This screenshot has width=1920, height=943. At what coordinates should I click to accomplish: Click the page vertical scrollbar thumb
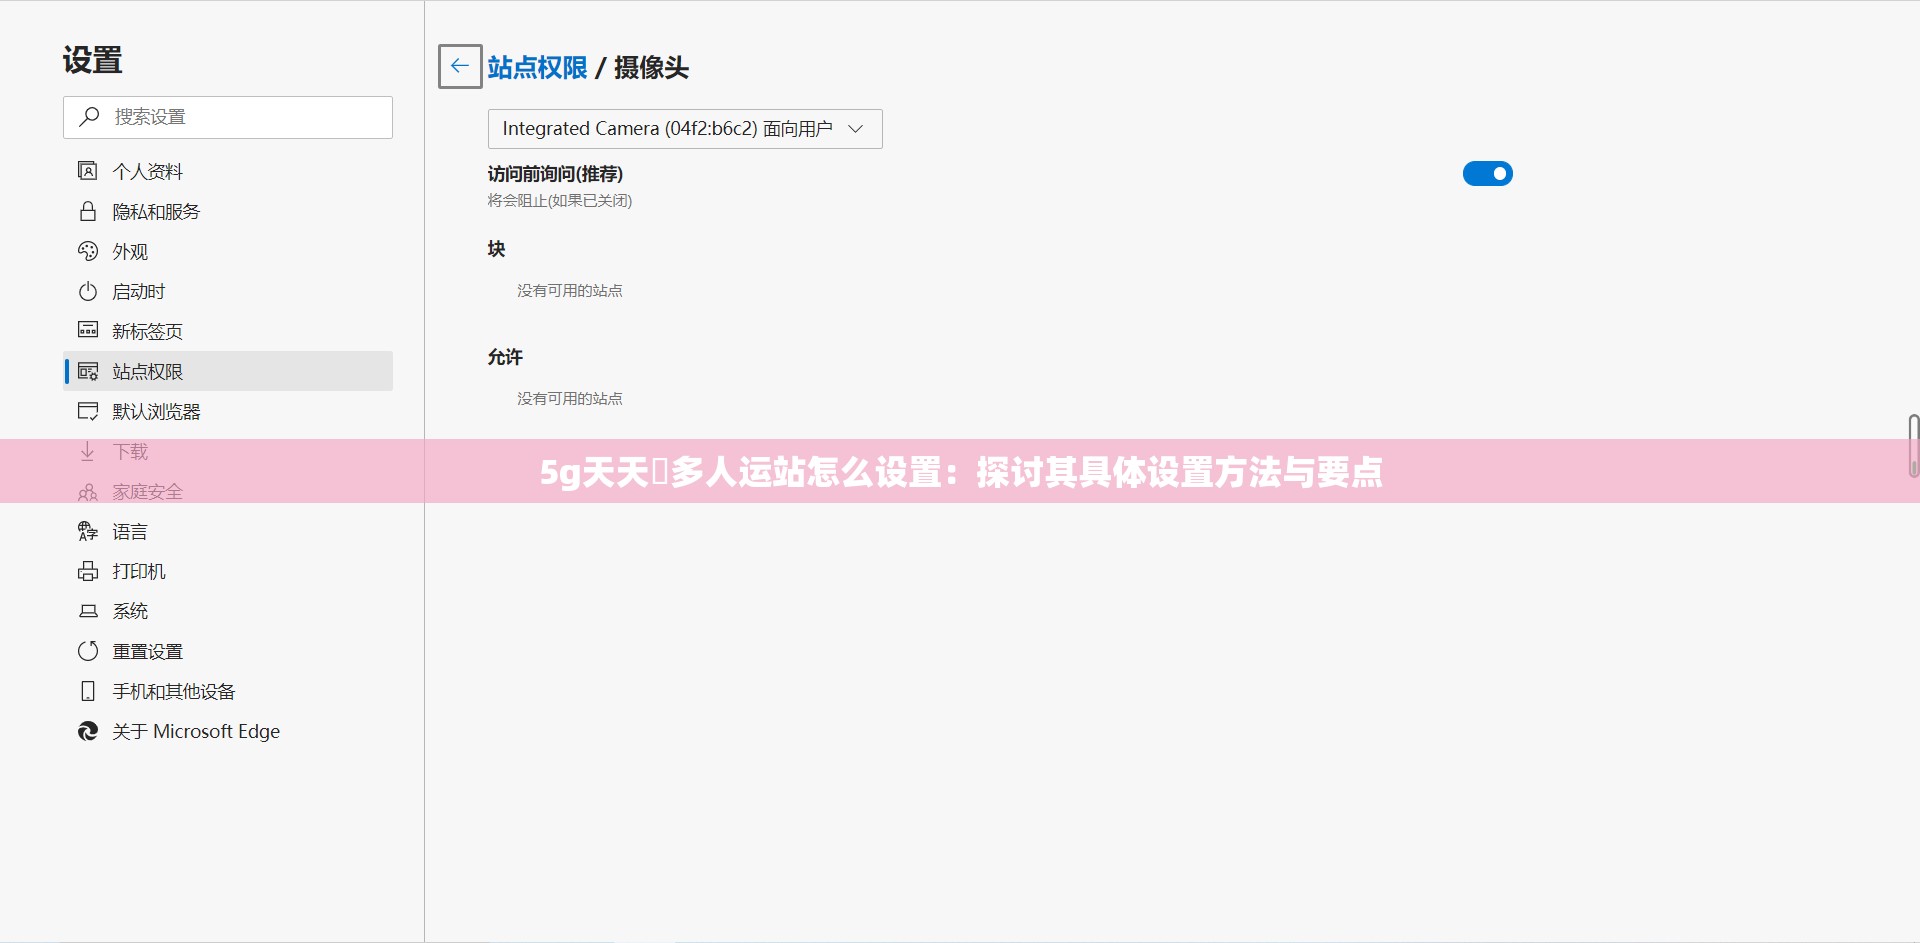point(1913,445)
